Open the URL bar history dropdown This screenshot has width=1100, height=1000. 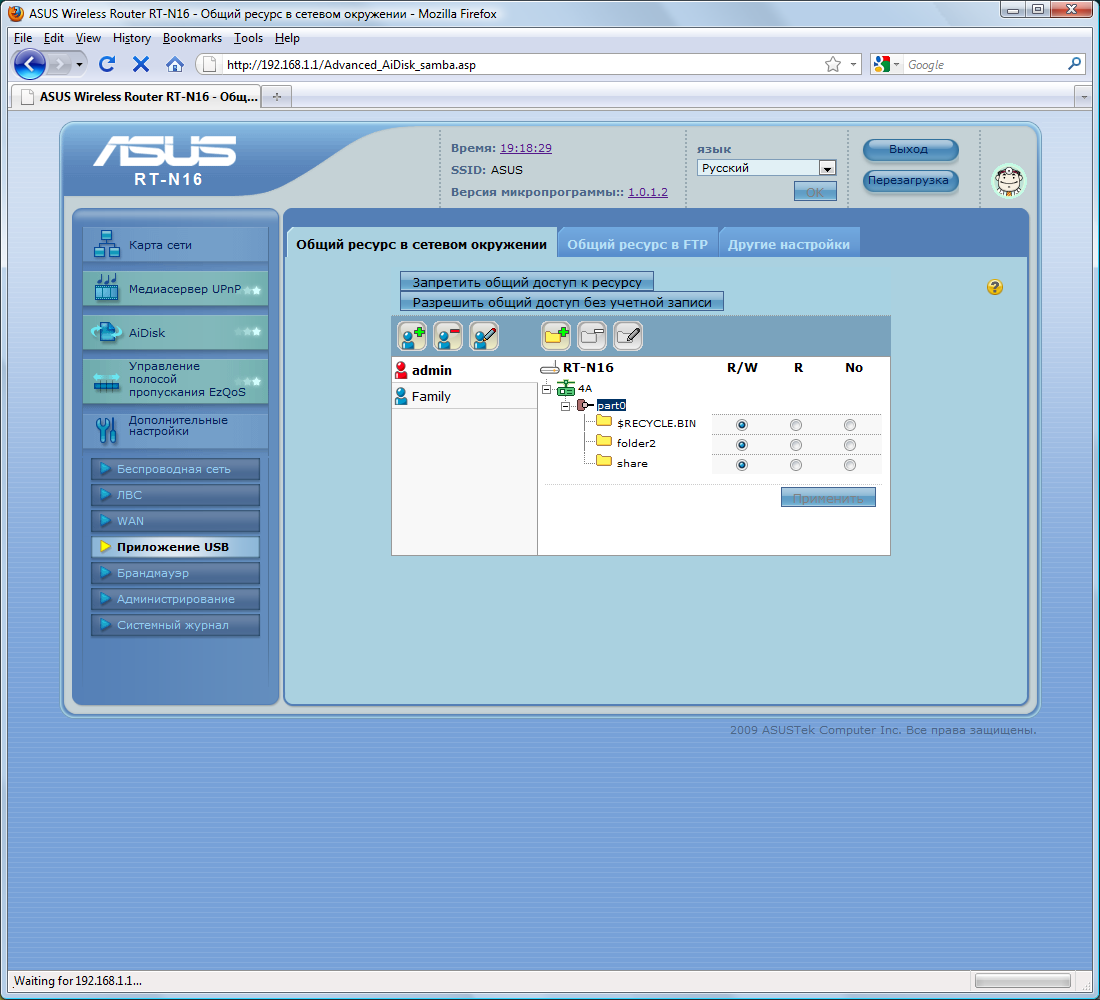tap(853, 65)
